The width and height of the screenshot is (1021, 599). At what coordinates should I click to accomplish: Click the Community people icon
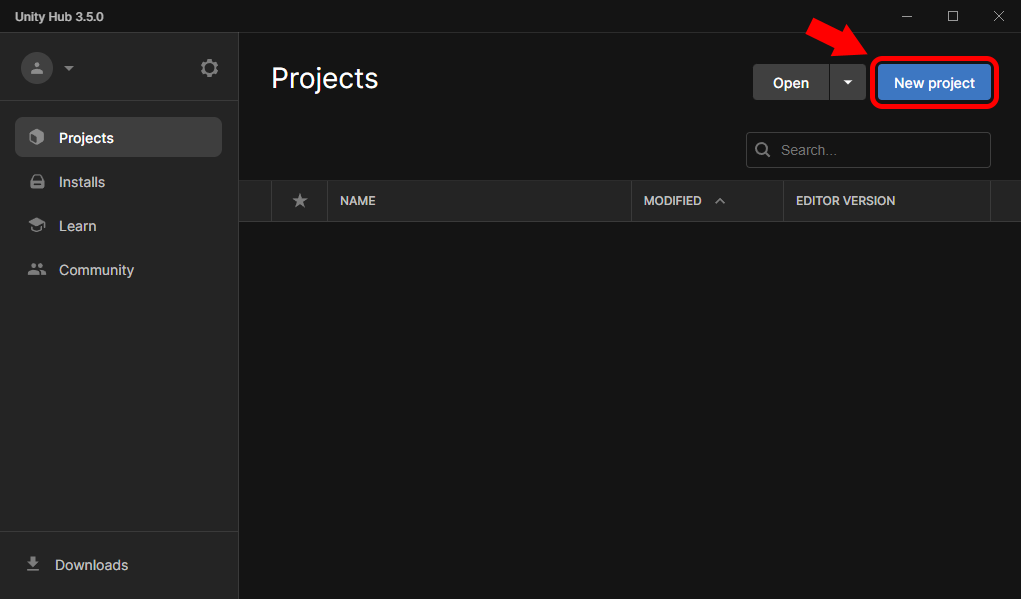[x=37, y=269]
